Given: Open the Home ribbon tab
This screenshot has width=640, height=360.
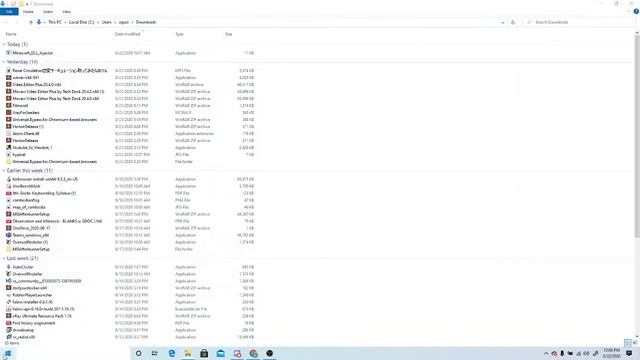Looking at the screenshot, I should click(x=28, y=12).
